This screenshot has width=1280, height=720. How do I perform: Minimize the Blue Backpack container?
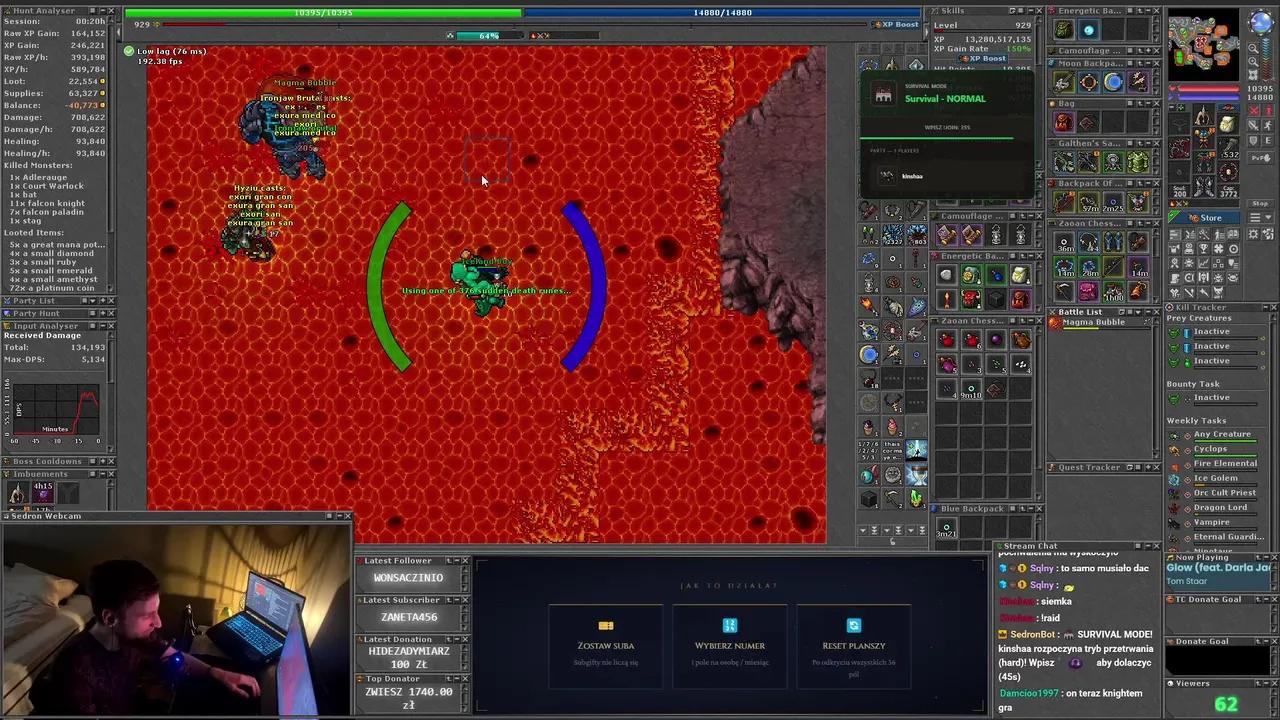(1030, 508)
